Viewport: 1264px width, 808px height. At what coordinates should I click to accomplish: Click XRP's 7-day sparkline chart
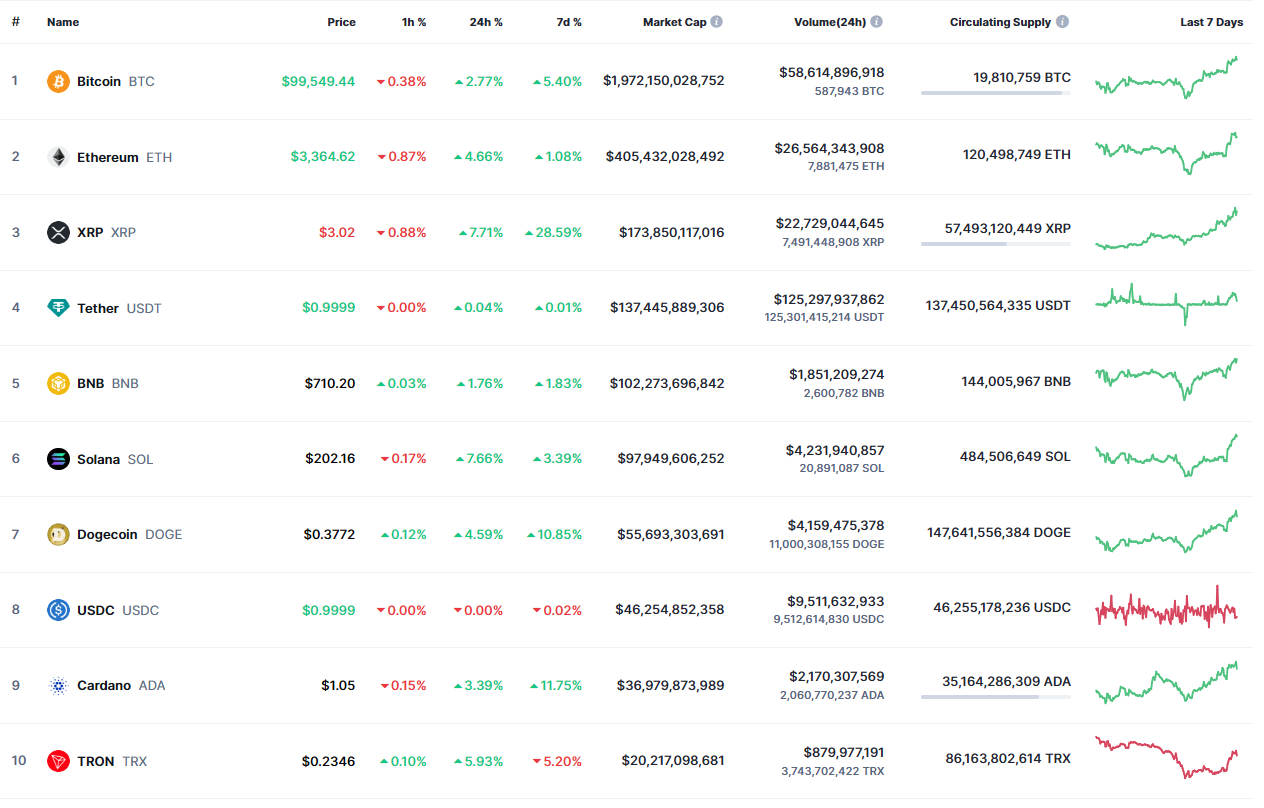tap(1166, 228)
